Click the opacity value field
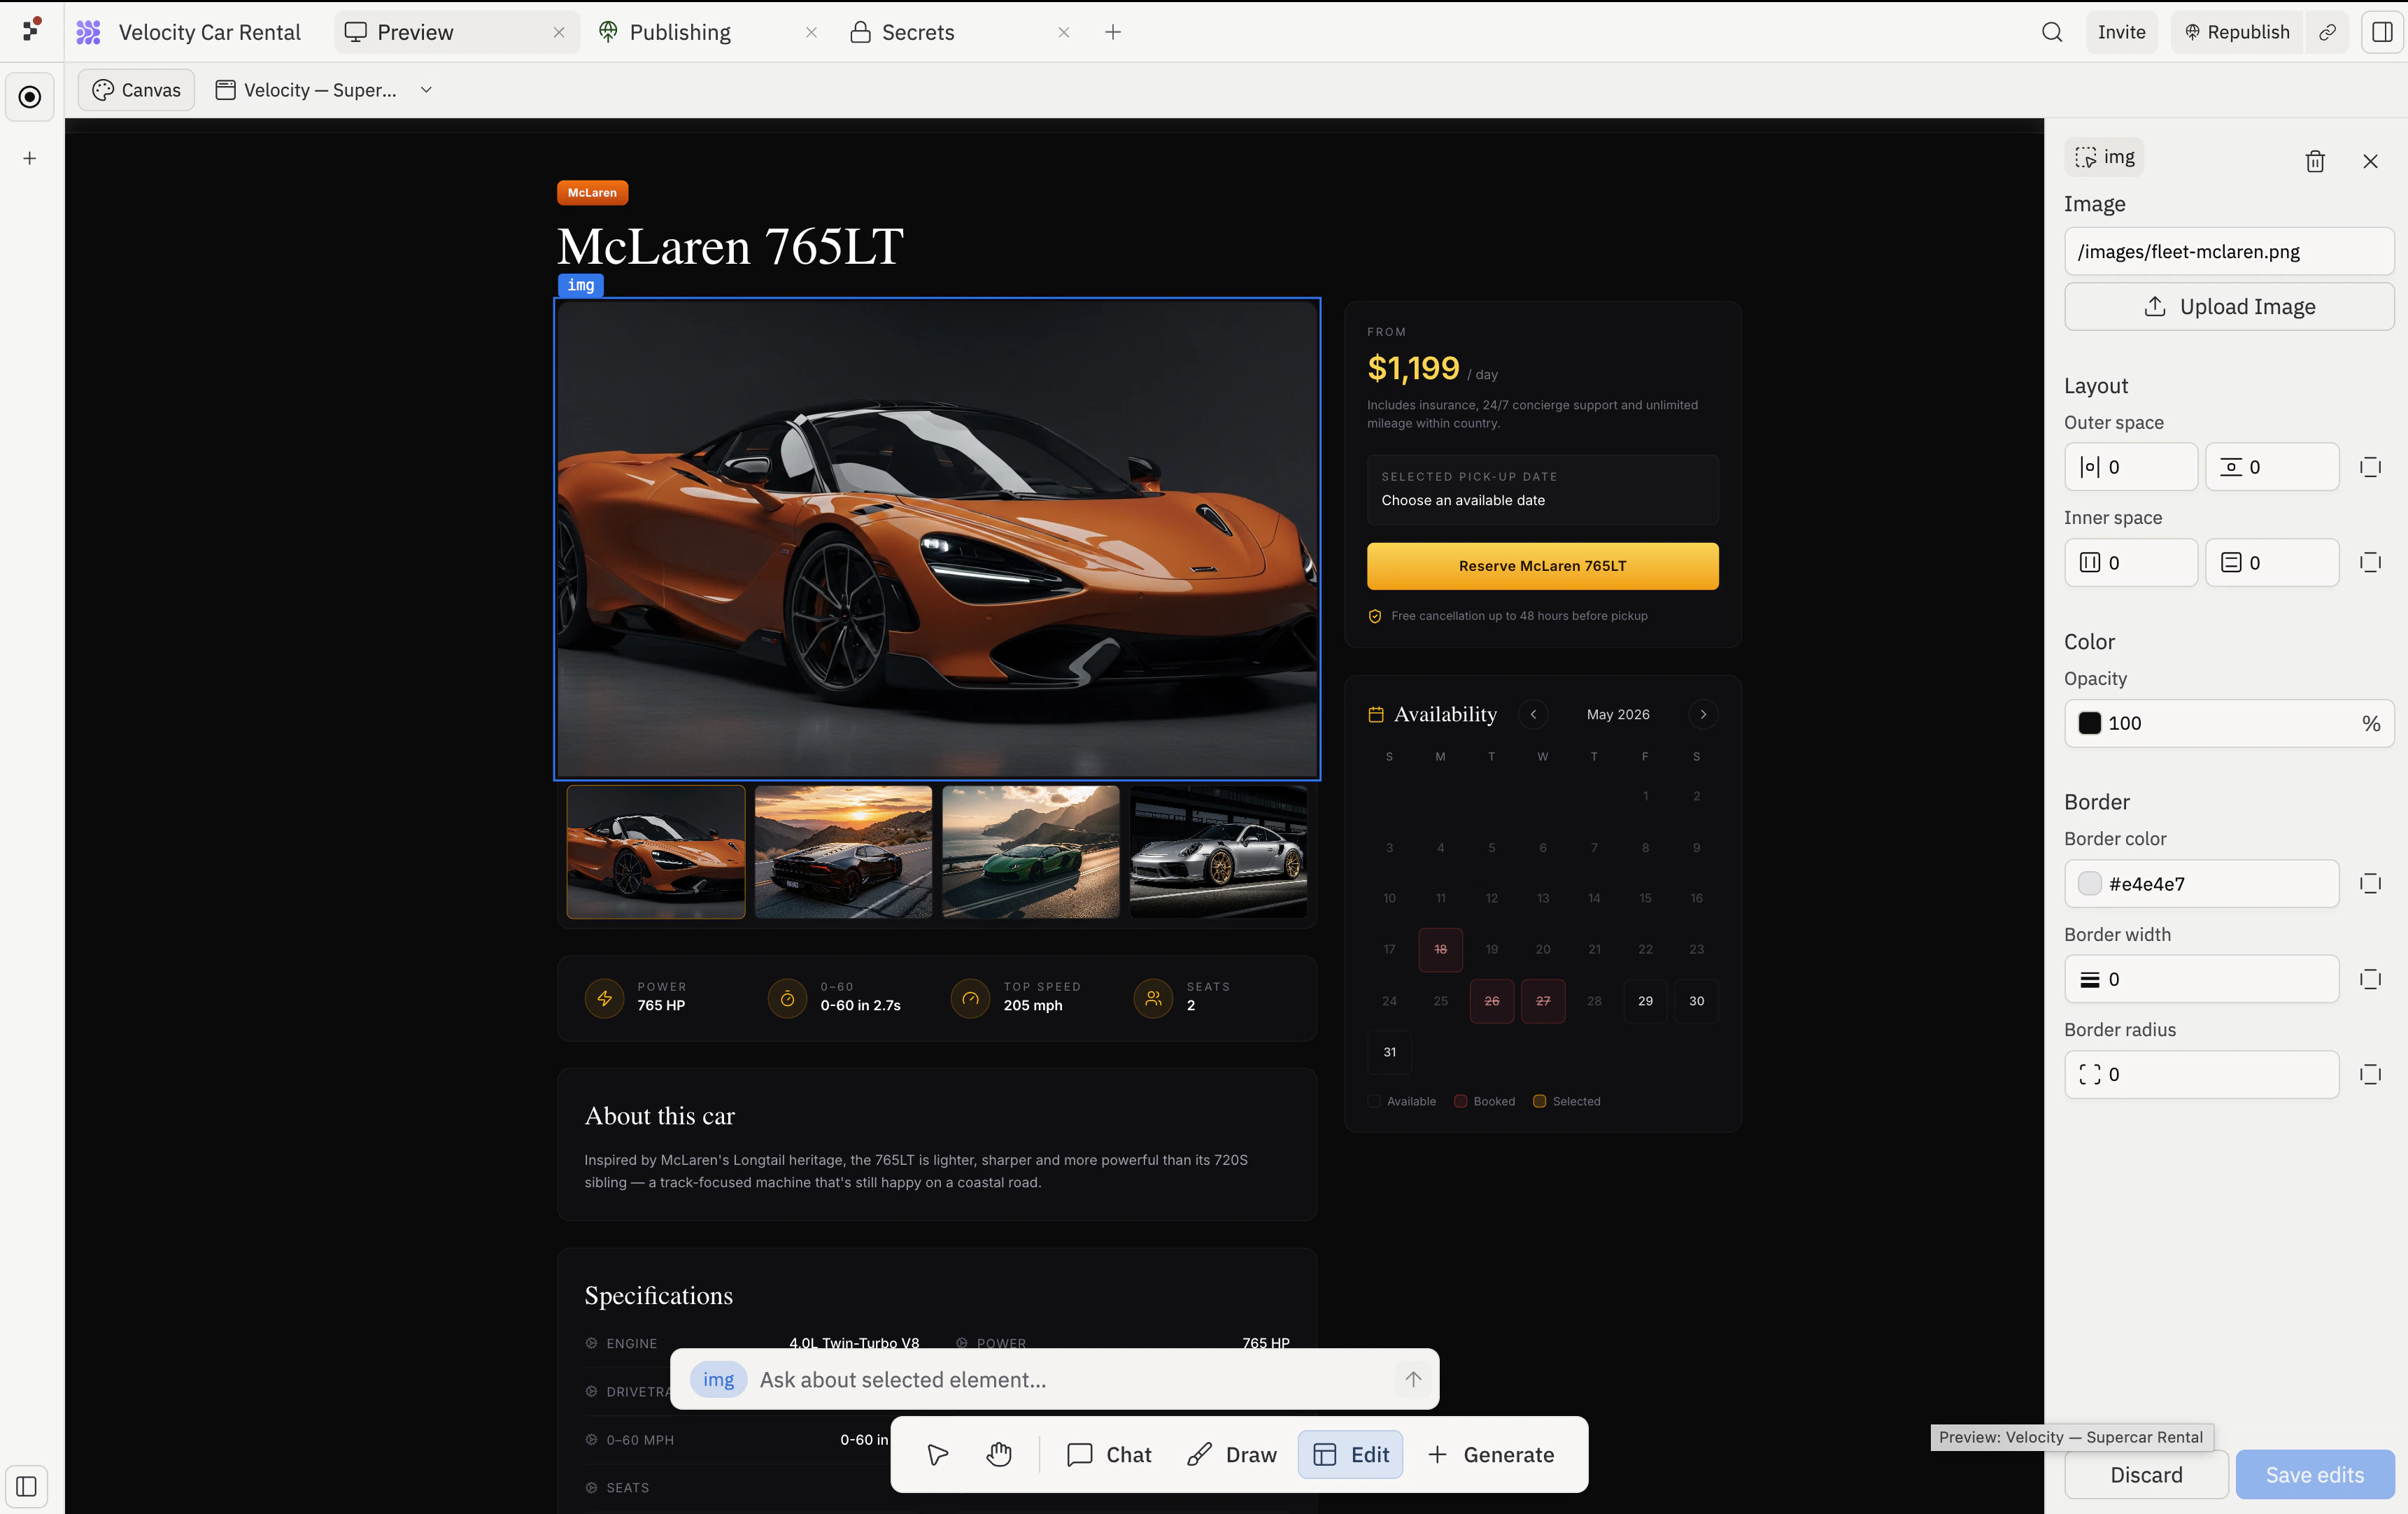Screen dimensions: 2408x1514 [2229, 723]
